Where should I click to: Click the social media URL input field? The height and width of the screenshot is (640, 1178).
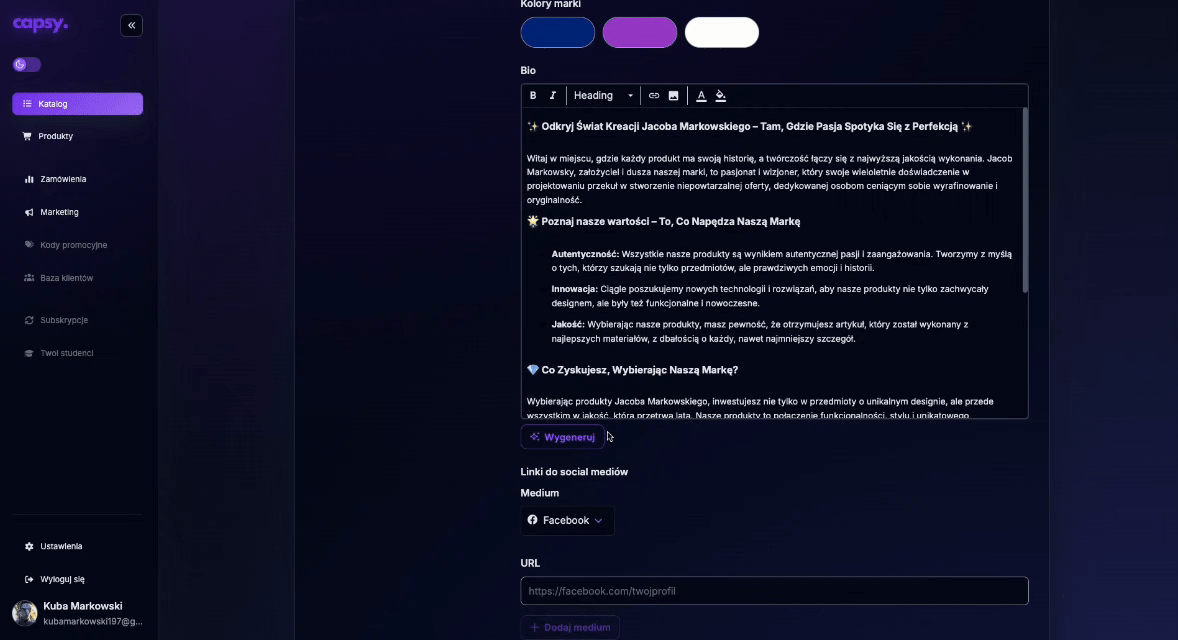pos(774,591)
